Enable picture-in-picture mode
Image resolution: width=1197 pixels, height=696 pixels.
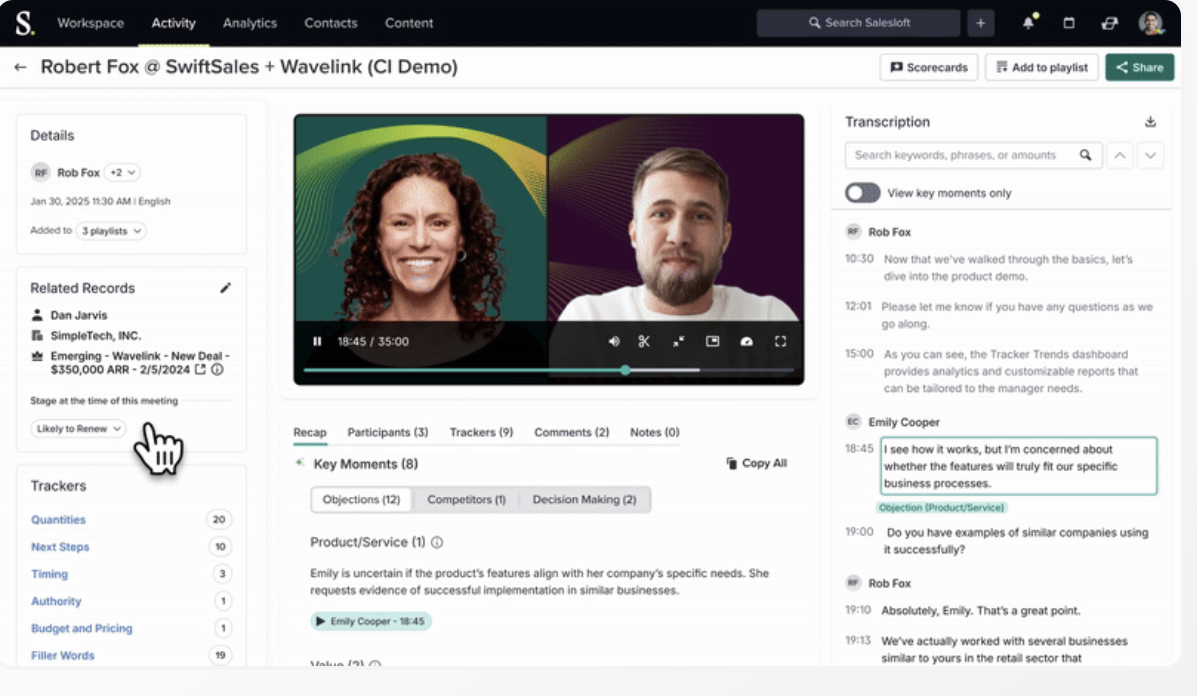pyautogui.click(x=712, y=341)
